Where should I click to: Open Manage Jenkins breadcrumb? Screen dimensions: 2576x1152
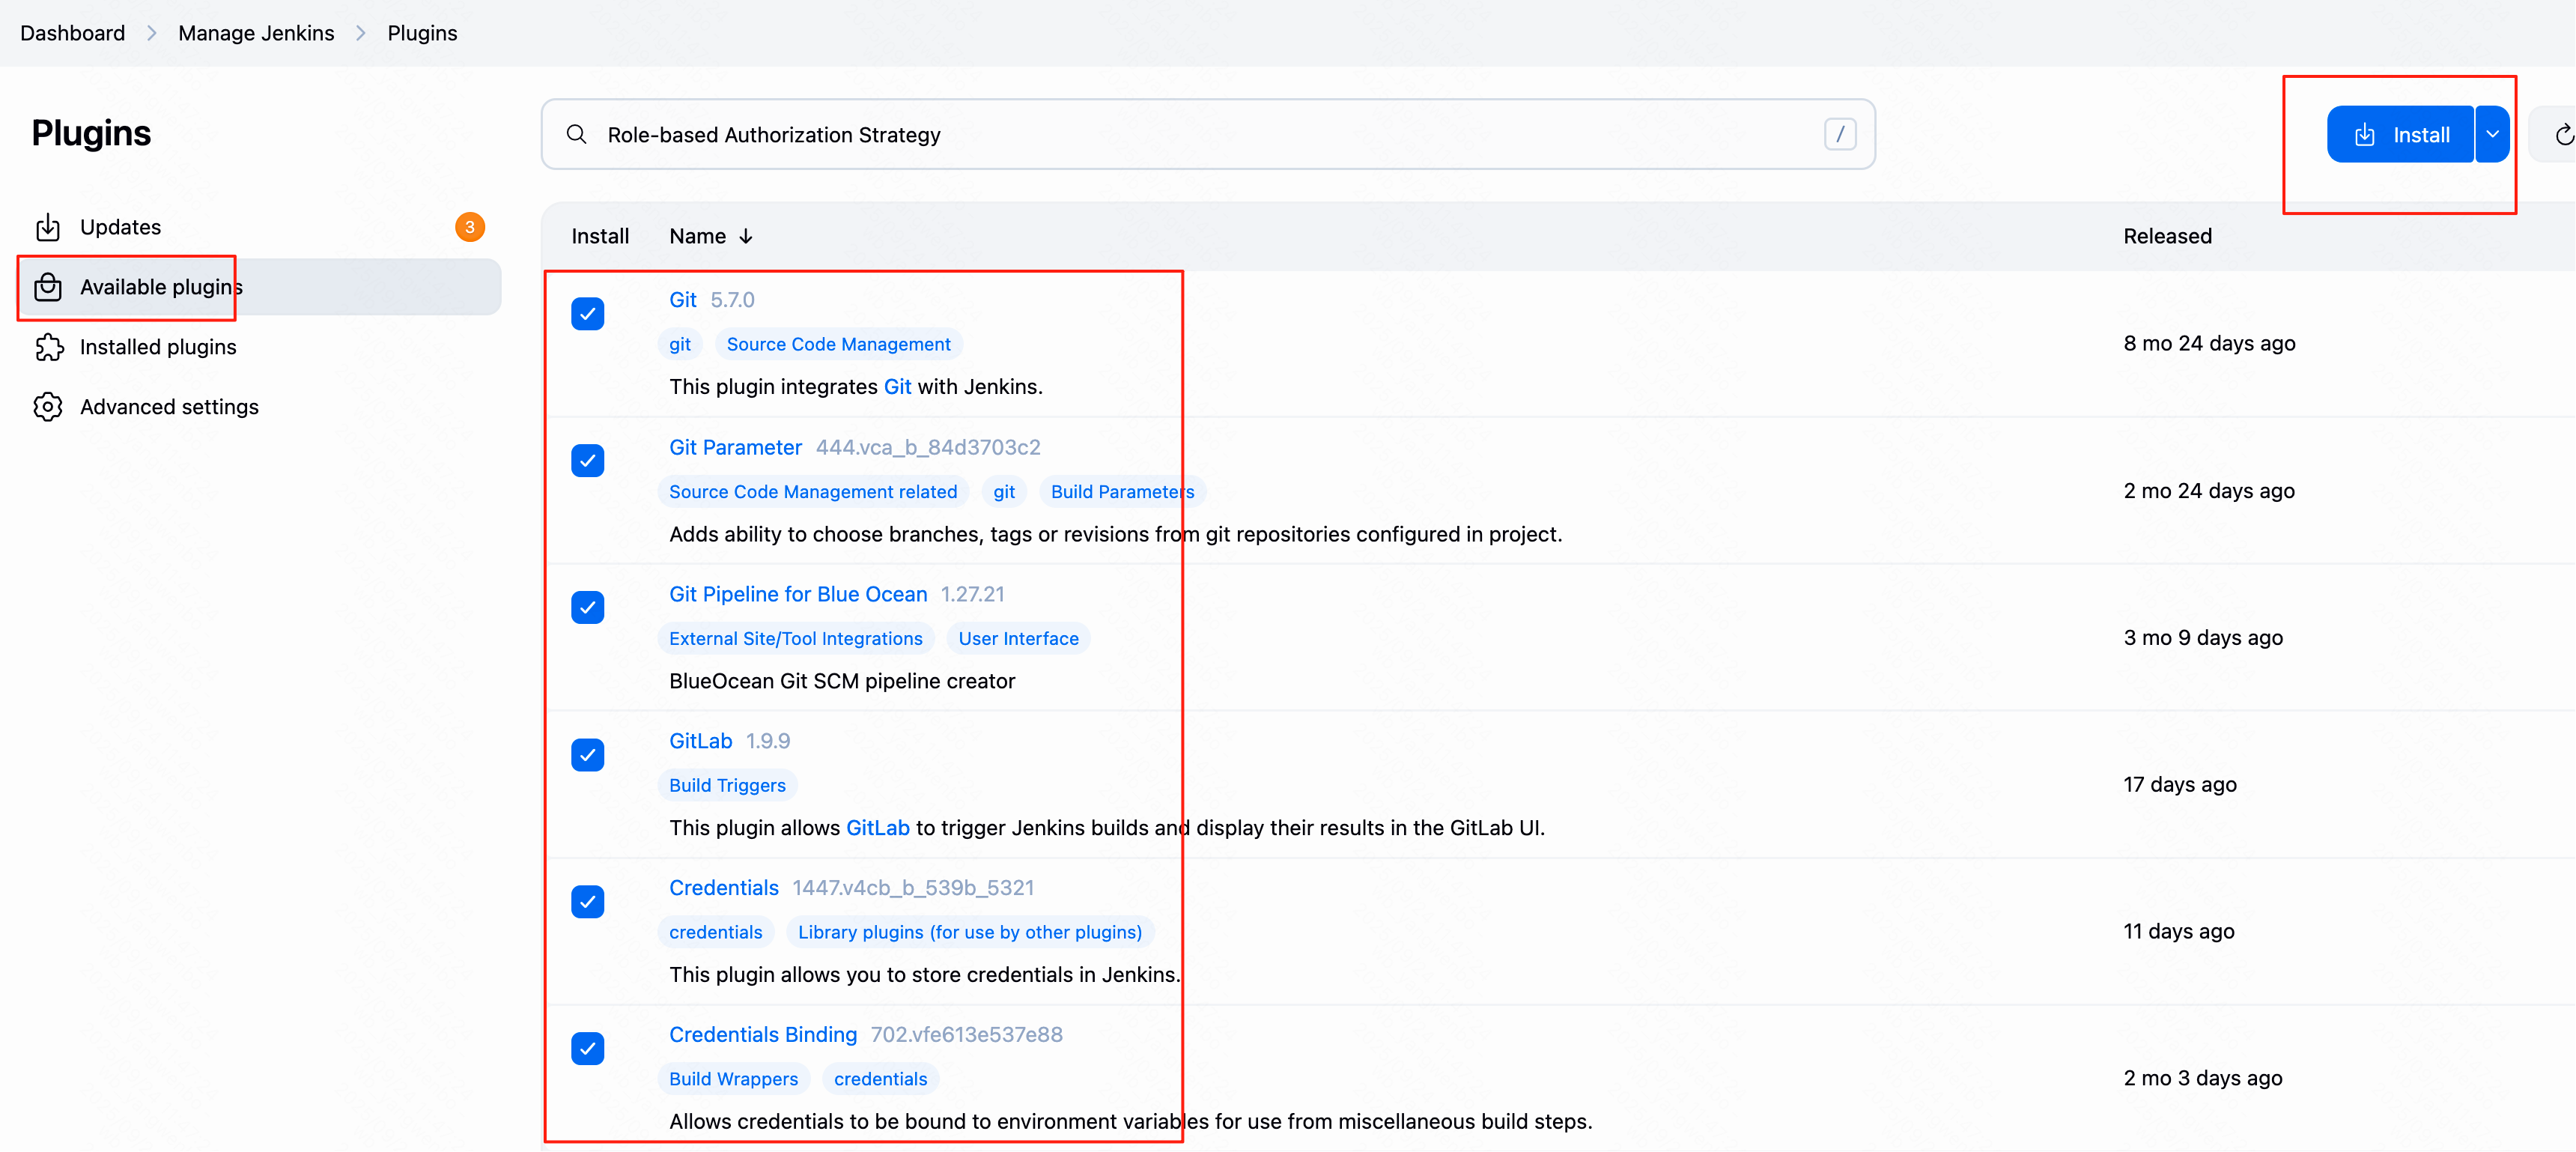point(256,33)
